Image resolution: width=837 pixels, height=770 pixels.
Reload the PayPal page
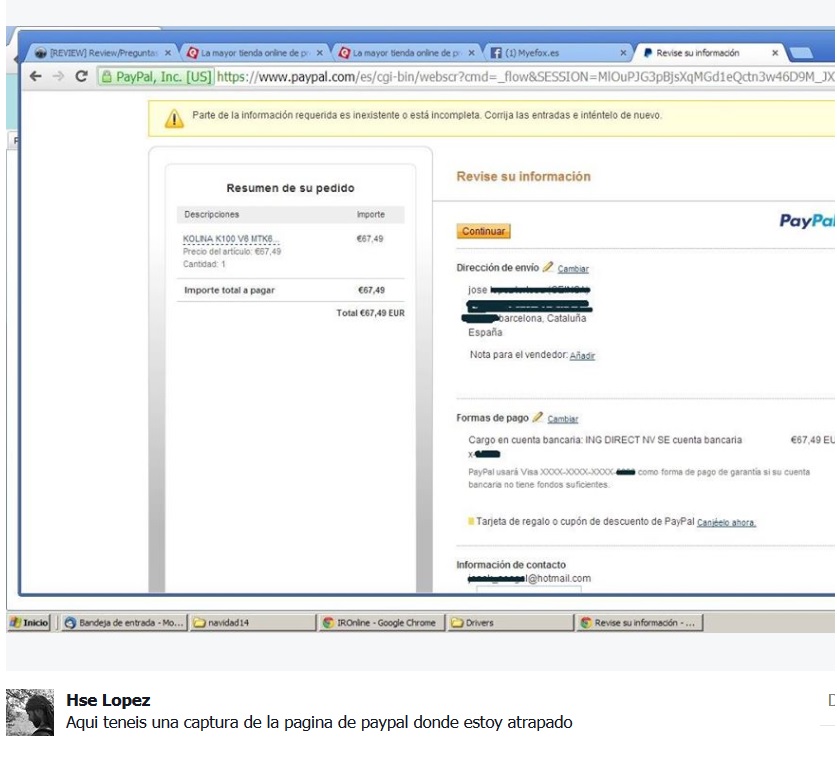81,76
